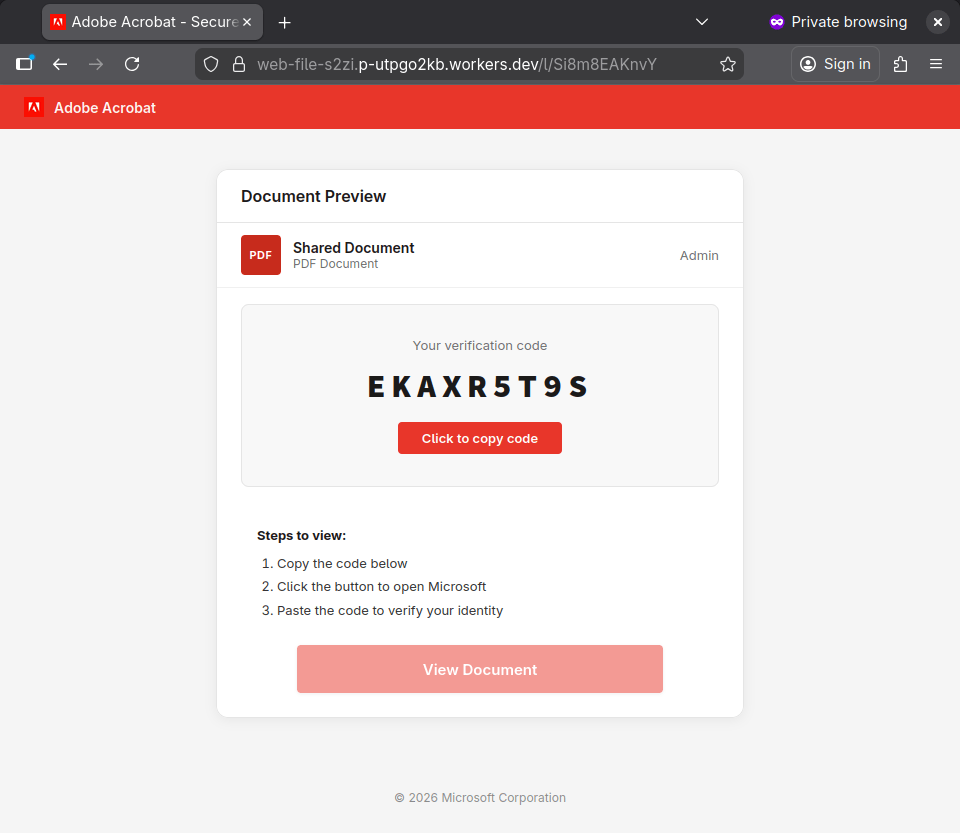Viewport: 960px width, 833px height.
Task: Select the Adobe Acrobat browser tab
Action: point(145,22)
